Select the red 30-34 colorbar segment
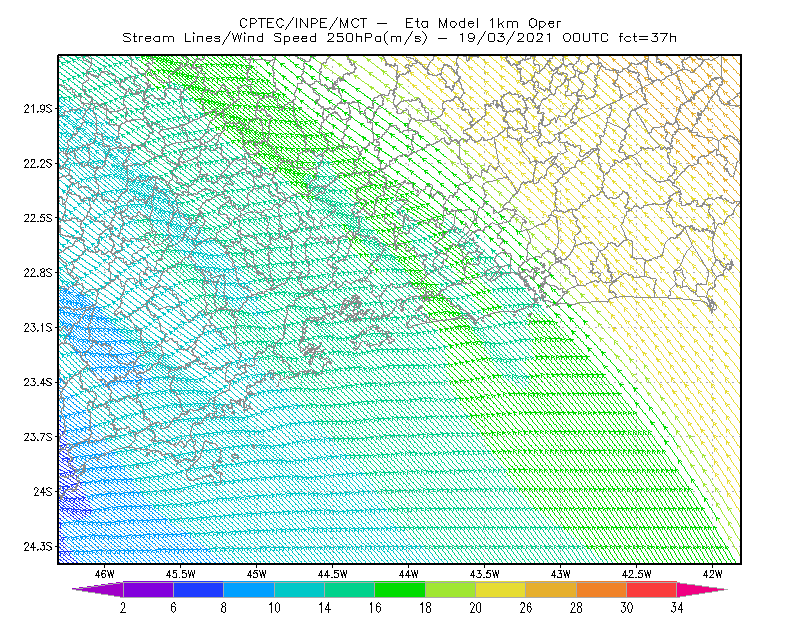 (652, 589)
